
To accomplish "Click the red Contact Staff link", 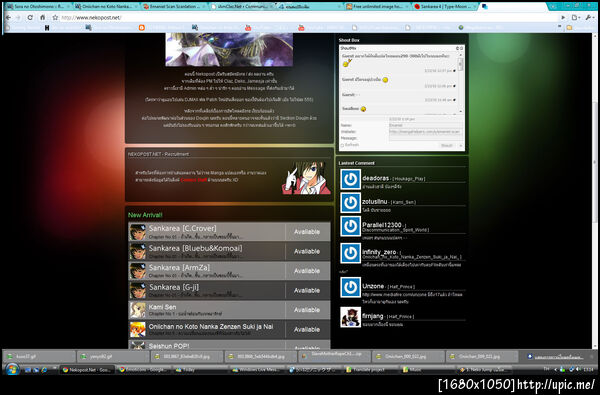I will (193, 180).
